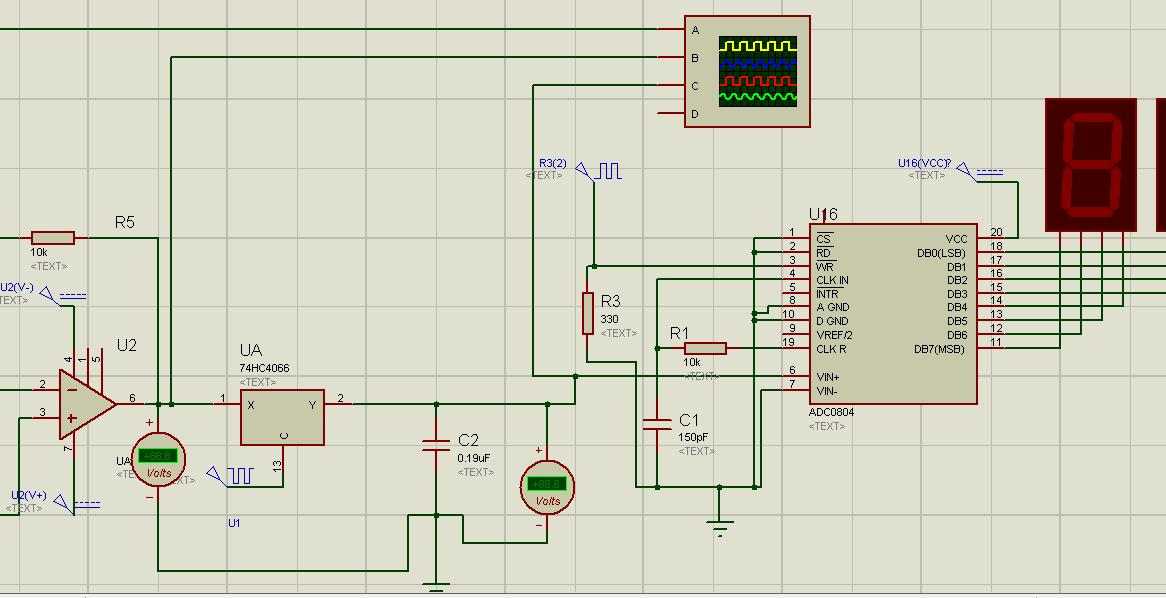Click the 10k value under R5
The image size is (1166, 598).
(x=39, y=252)
